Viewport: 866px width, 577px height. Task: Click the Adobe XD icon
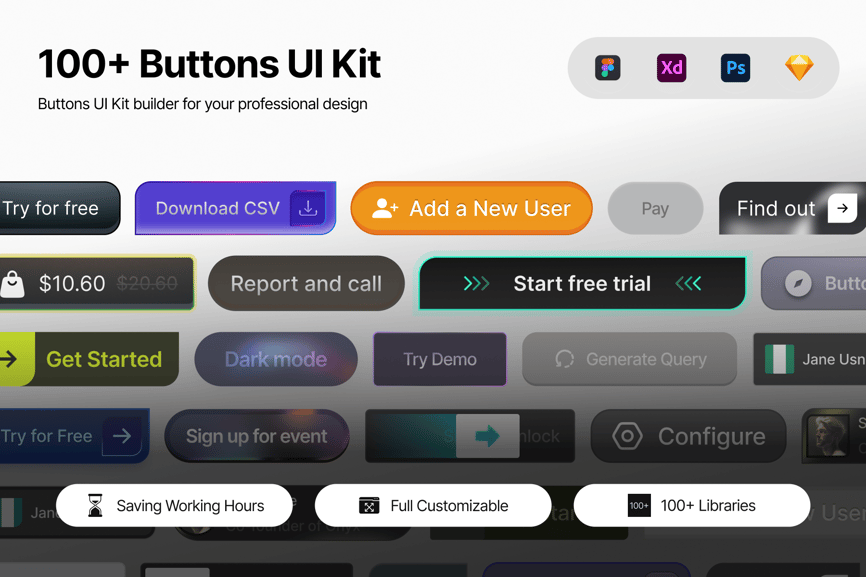tap(672, 68)
